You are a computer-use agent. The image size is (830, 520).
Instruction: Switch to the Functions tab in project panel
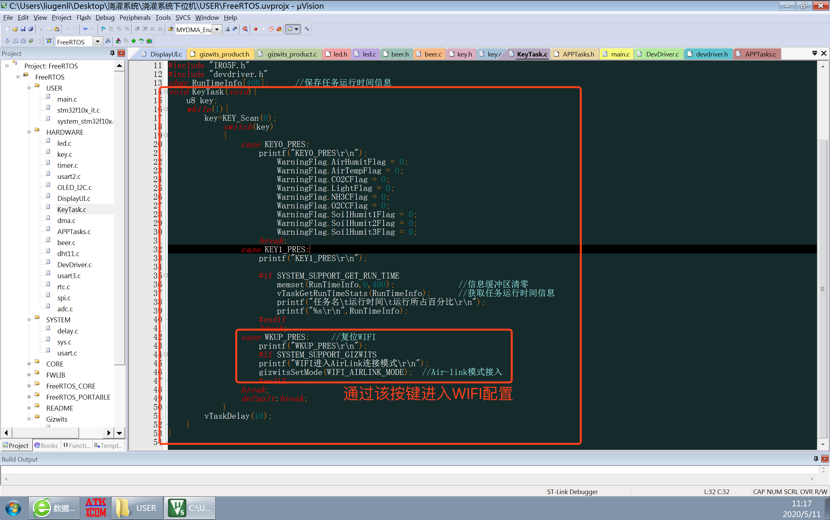tap(77, 445)
